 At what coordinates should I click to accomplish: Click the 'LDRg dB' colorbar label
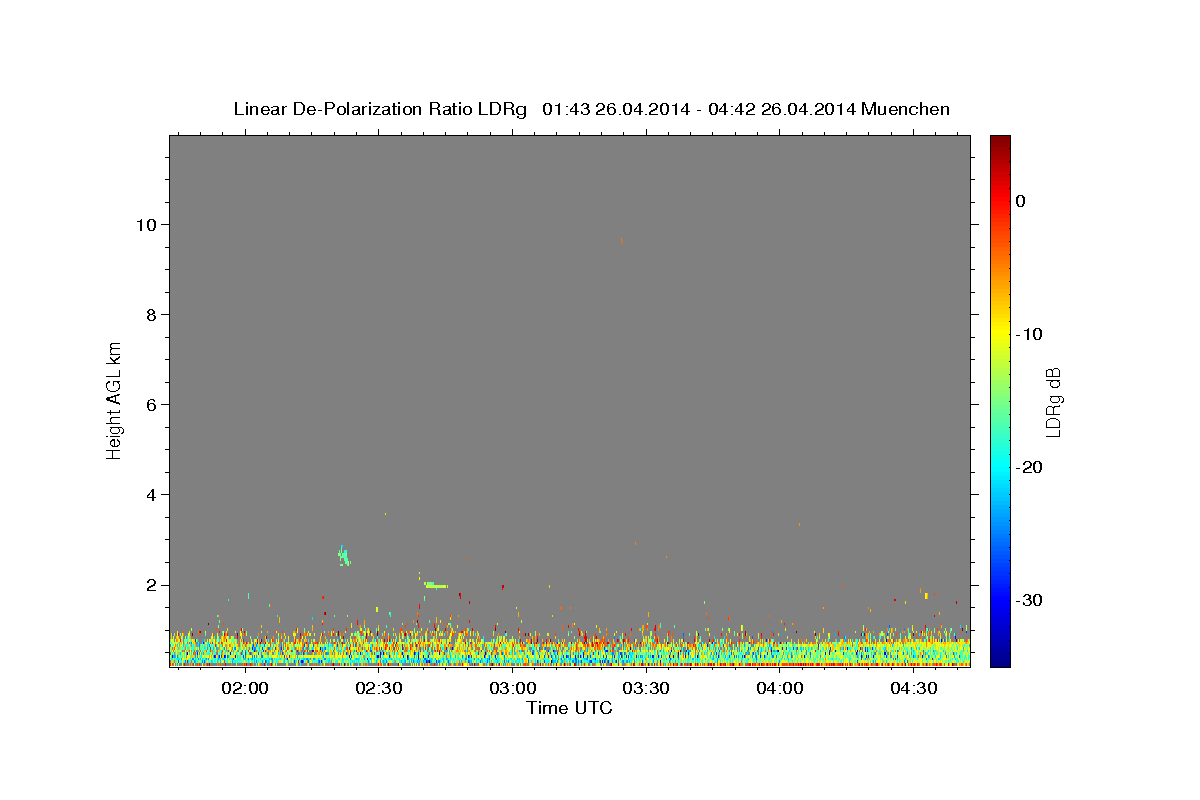tap(1053, 402)
